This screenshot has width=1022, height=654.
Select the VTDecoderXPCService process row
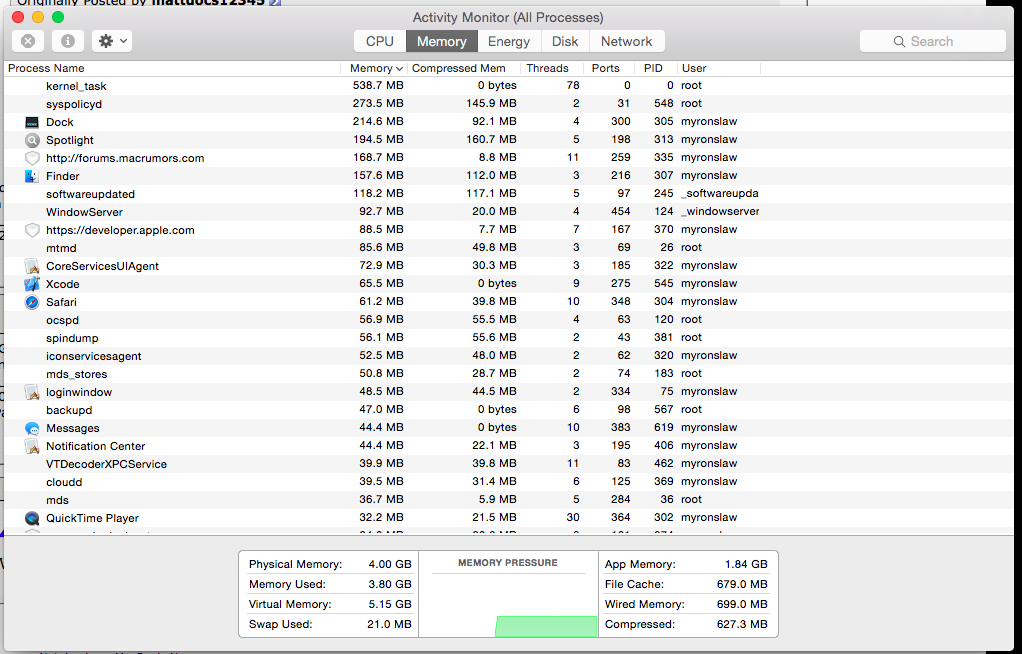tap(508, 464)
